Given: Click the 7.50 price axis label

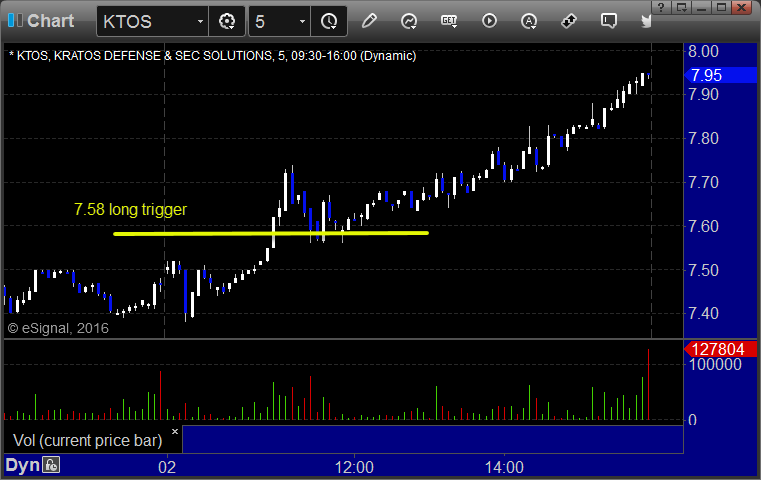Looking at the screenshot, I should (703, 270).
